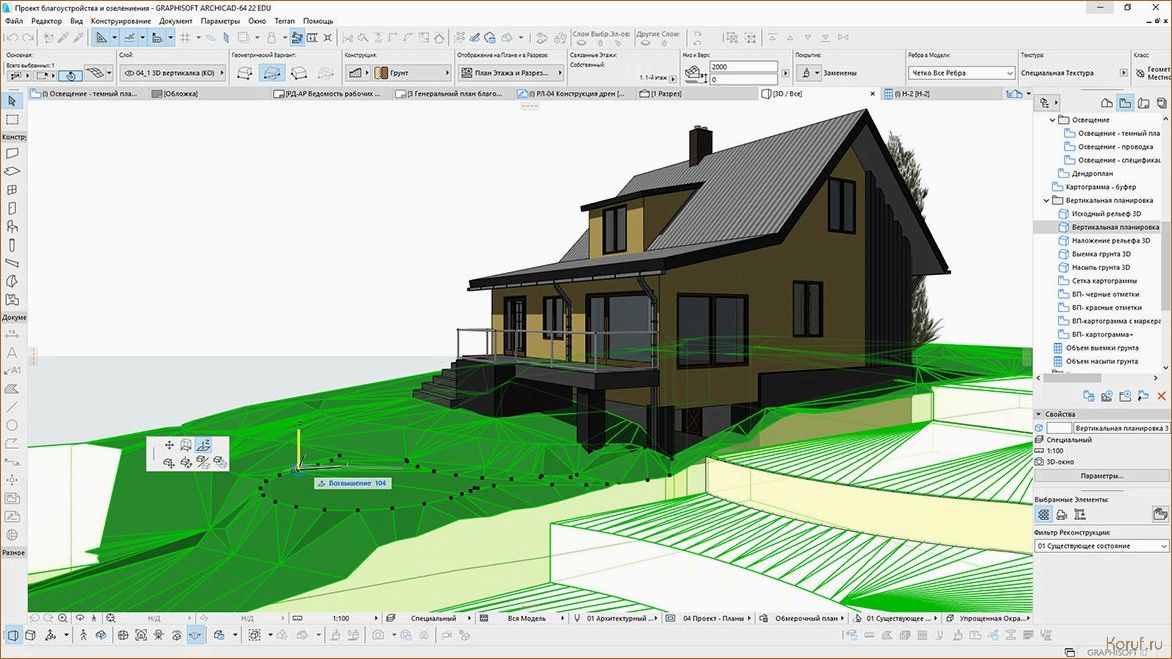The width and height of the screenshot is (1172, 659).
Task: Click red X delete icon in navigator
Action: [1162, 396]
